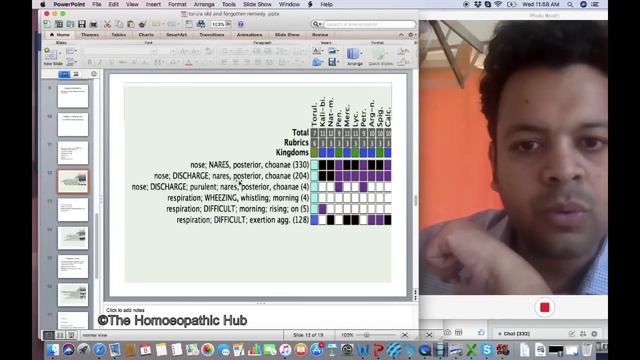Save the presentation with the floppy icon
The width and height of the screenshot is (640, 360).
82,24
